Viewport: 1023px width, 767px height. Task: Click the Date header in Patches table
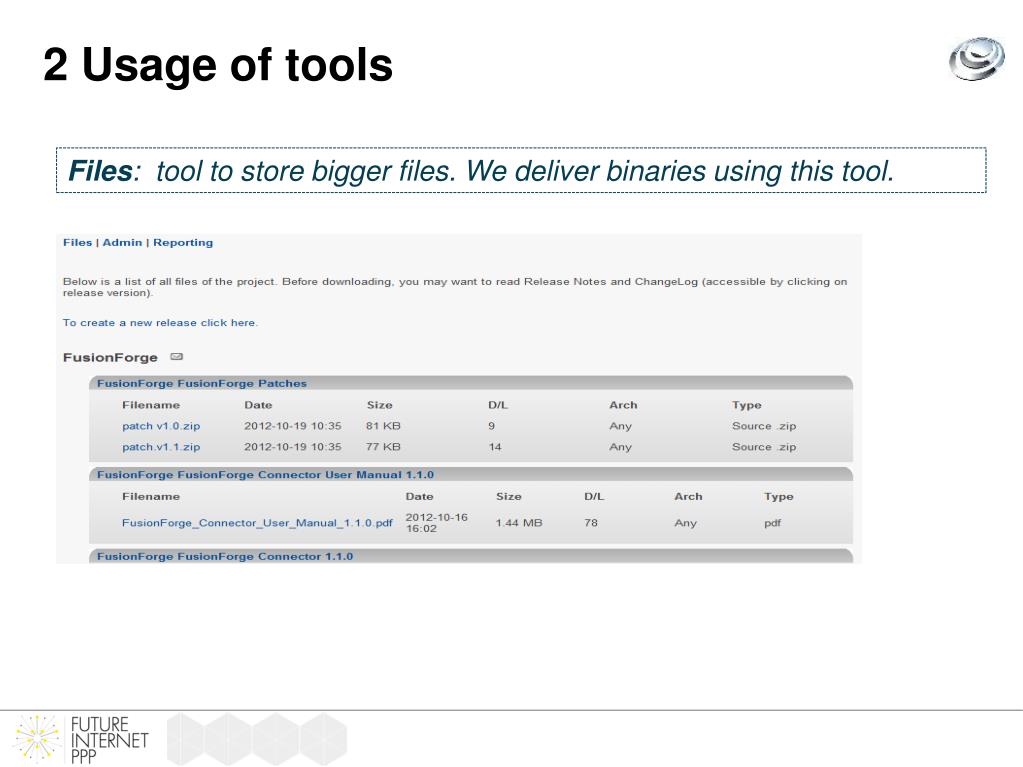click(258, 405)
